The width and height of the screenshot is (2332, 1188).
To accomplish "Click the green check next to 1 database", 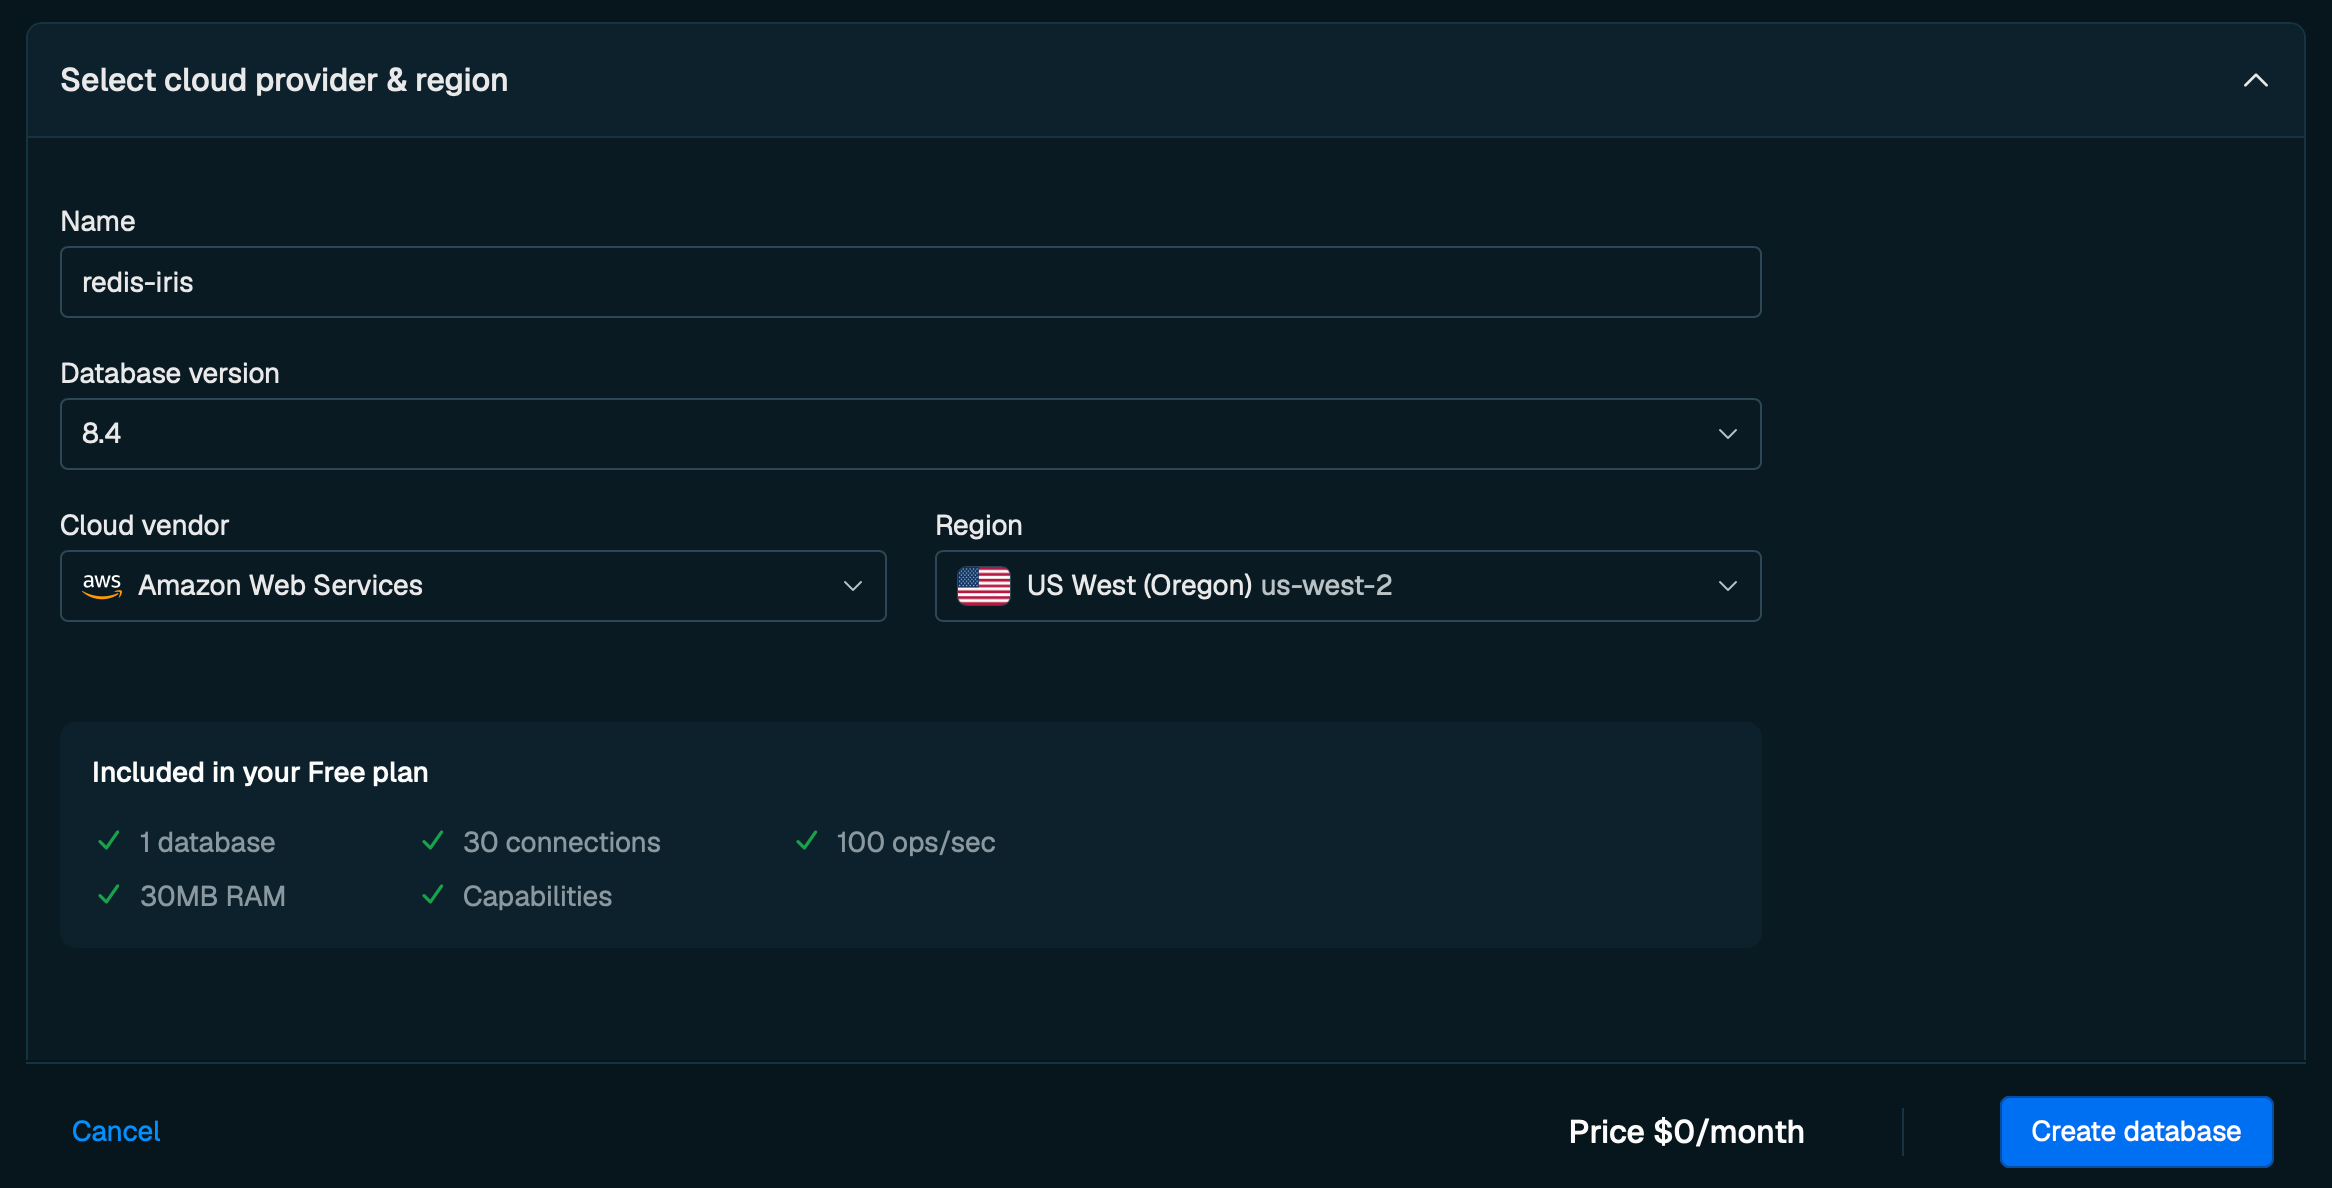I will click(109, 841).
